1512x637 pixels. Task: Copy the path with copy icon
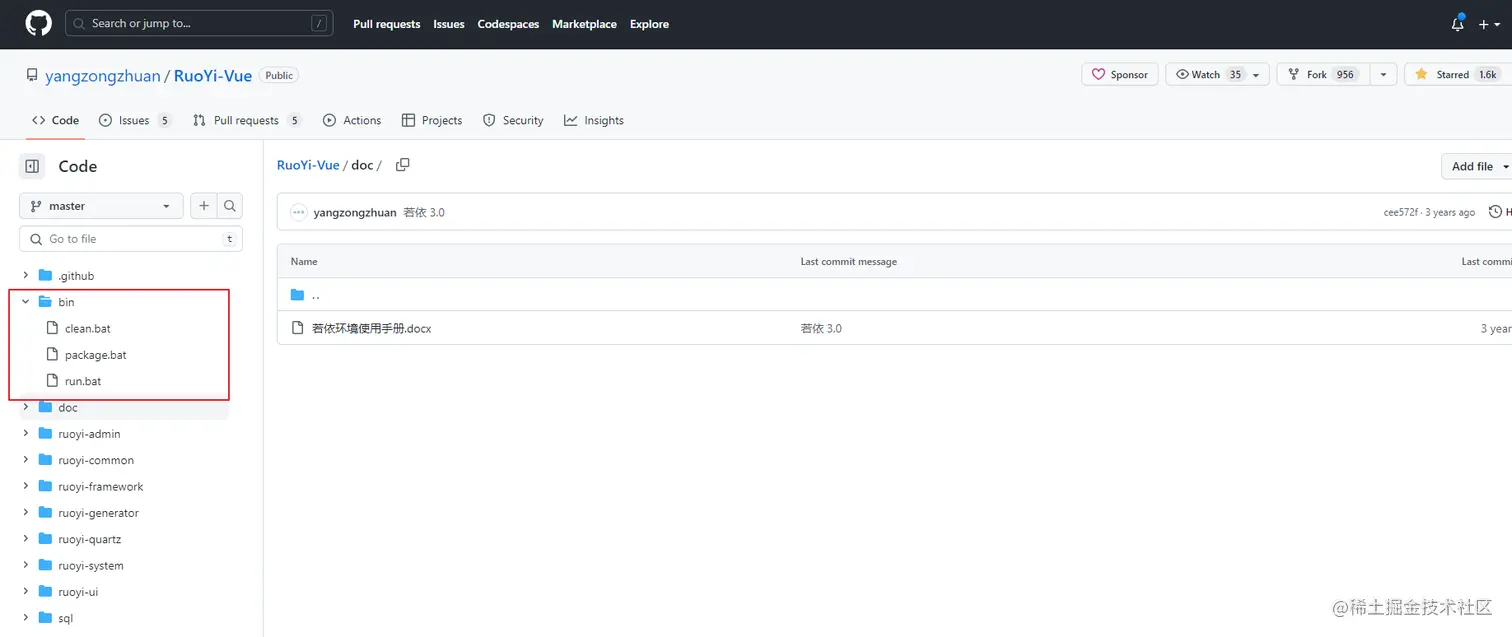[x=402, y=165]
